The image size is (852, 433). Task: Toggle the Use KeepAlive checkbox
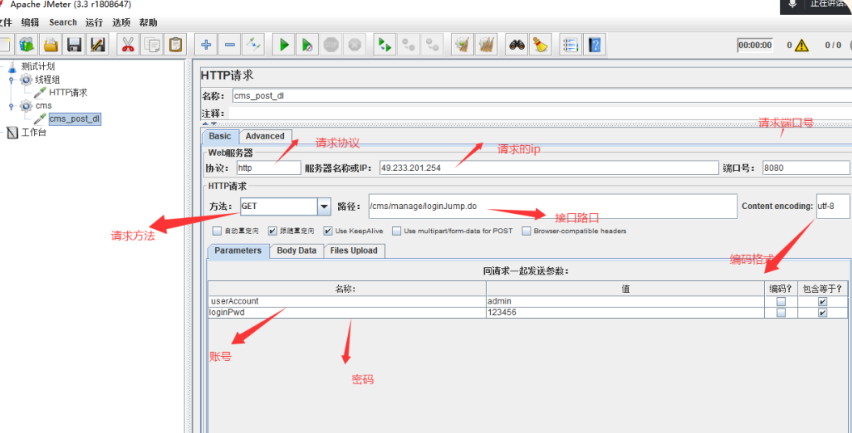coord(328,231)
